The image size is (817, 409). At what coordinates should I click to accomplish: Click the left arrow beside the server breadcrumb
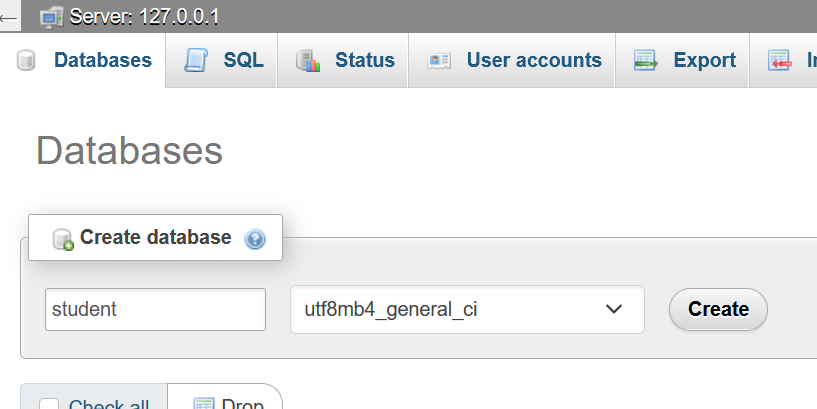pos(10,17)
